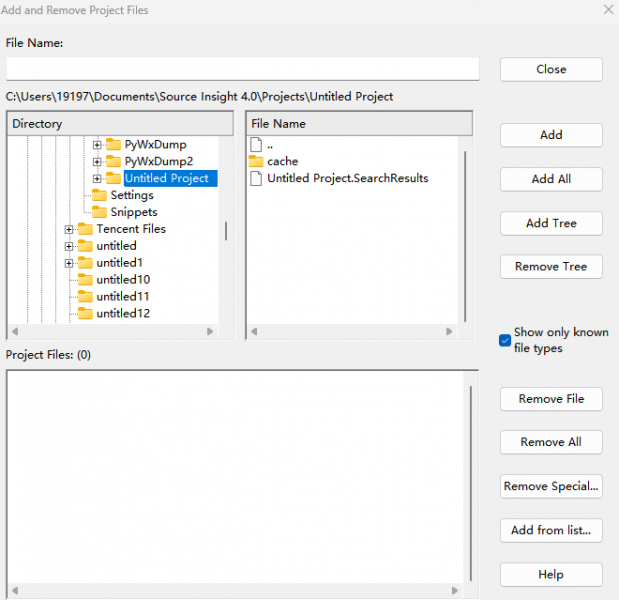The height and width of the screenshot is (600, 619).
Task: Expand the Tencent Files tree node
Action: [69, 229]
